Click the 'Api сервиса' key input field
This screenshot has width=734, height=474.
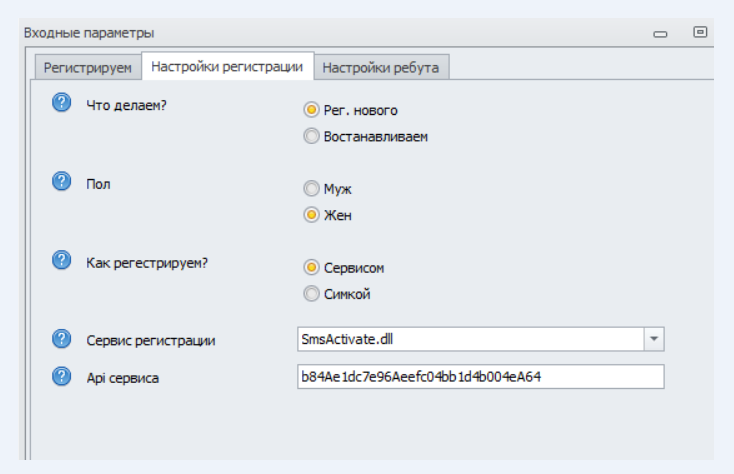480,377
